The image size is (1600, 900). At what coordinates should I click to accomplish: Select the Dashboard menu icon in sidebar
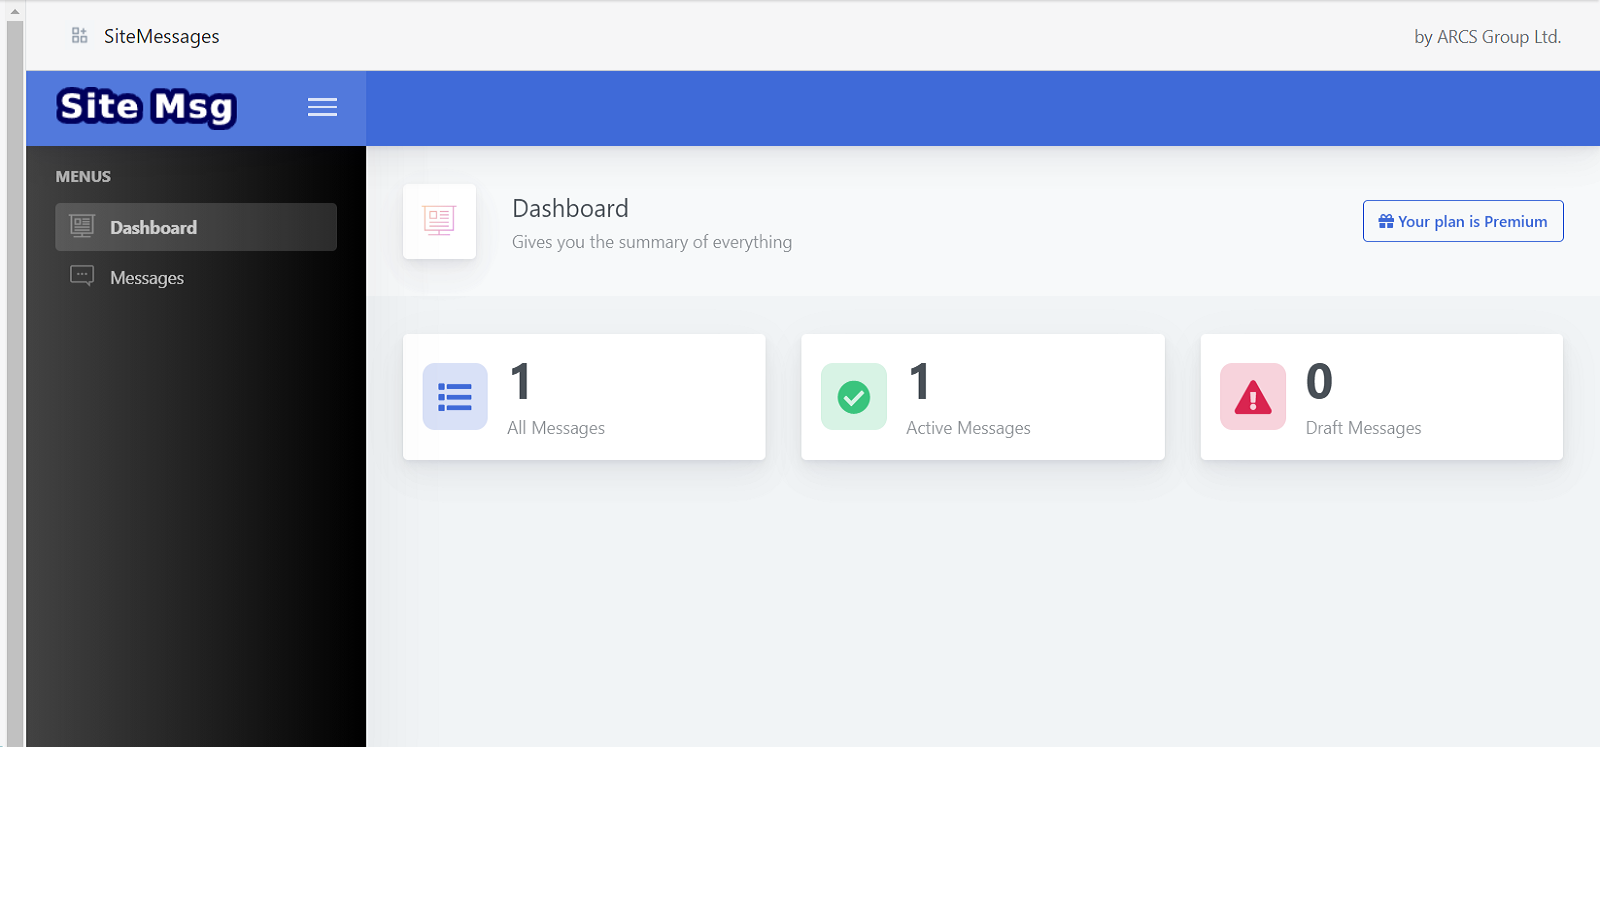click(x=81, y=226)
